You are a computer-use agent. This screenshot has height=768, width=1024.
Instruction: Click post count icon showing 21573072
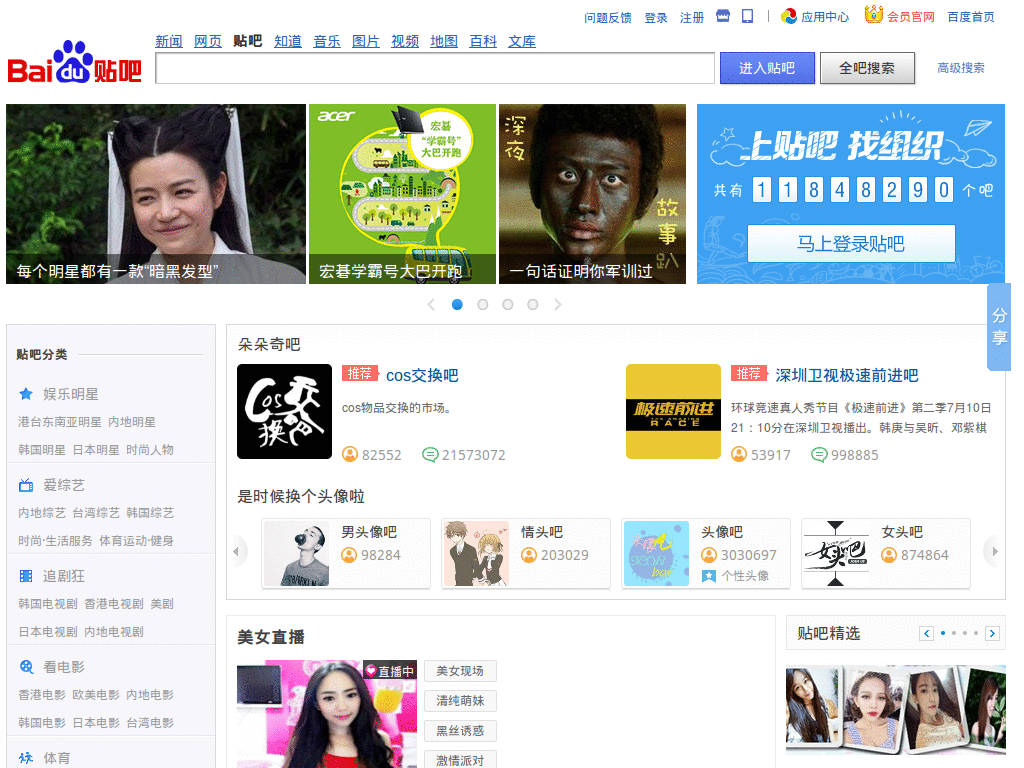pyautogui.click(x=430, y=455)
